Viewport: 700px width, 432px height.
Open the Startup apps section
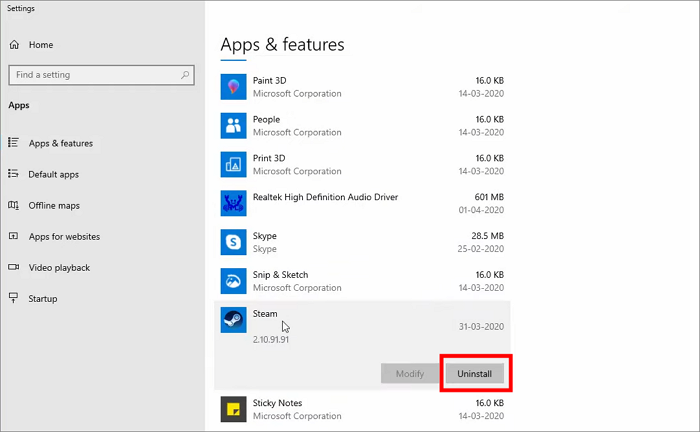point(43,299)
